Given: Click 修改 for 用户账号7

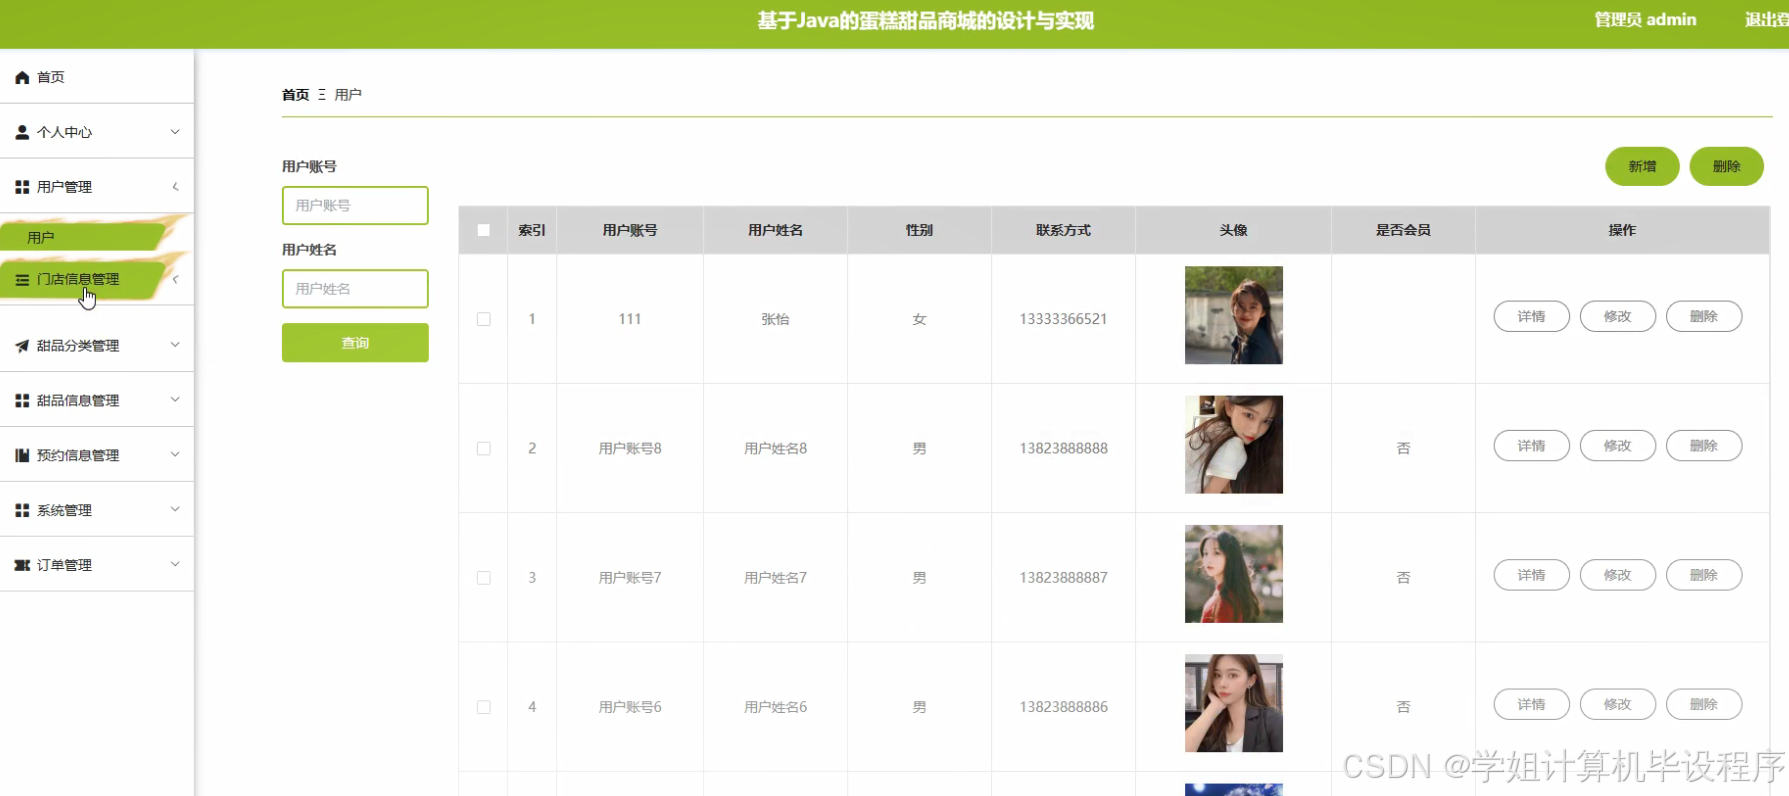Looking at the screenshot, I should point(1617,575).
